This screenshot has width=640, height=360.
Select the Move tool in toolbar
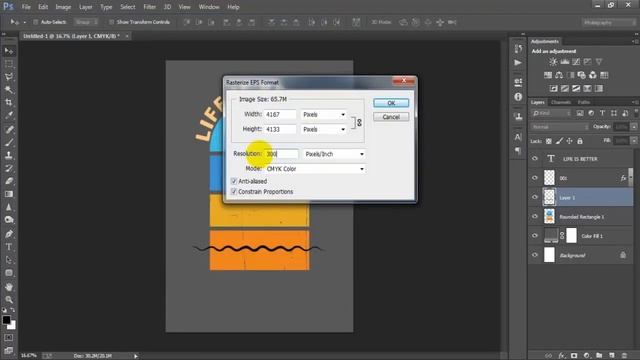click(x=9, y=51)
